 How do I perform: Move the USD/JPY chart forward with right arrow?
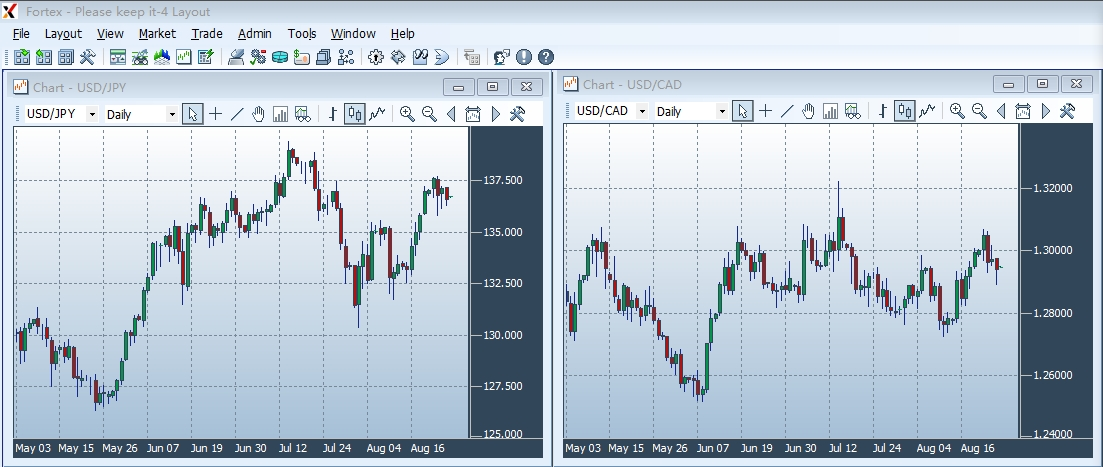[x=495, y=114]
